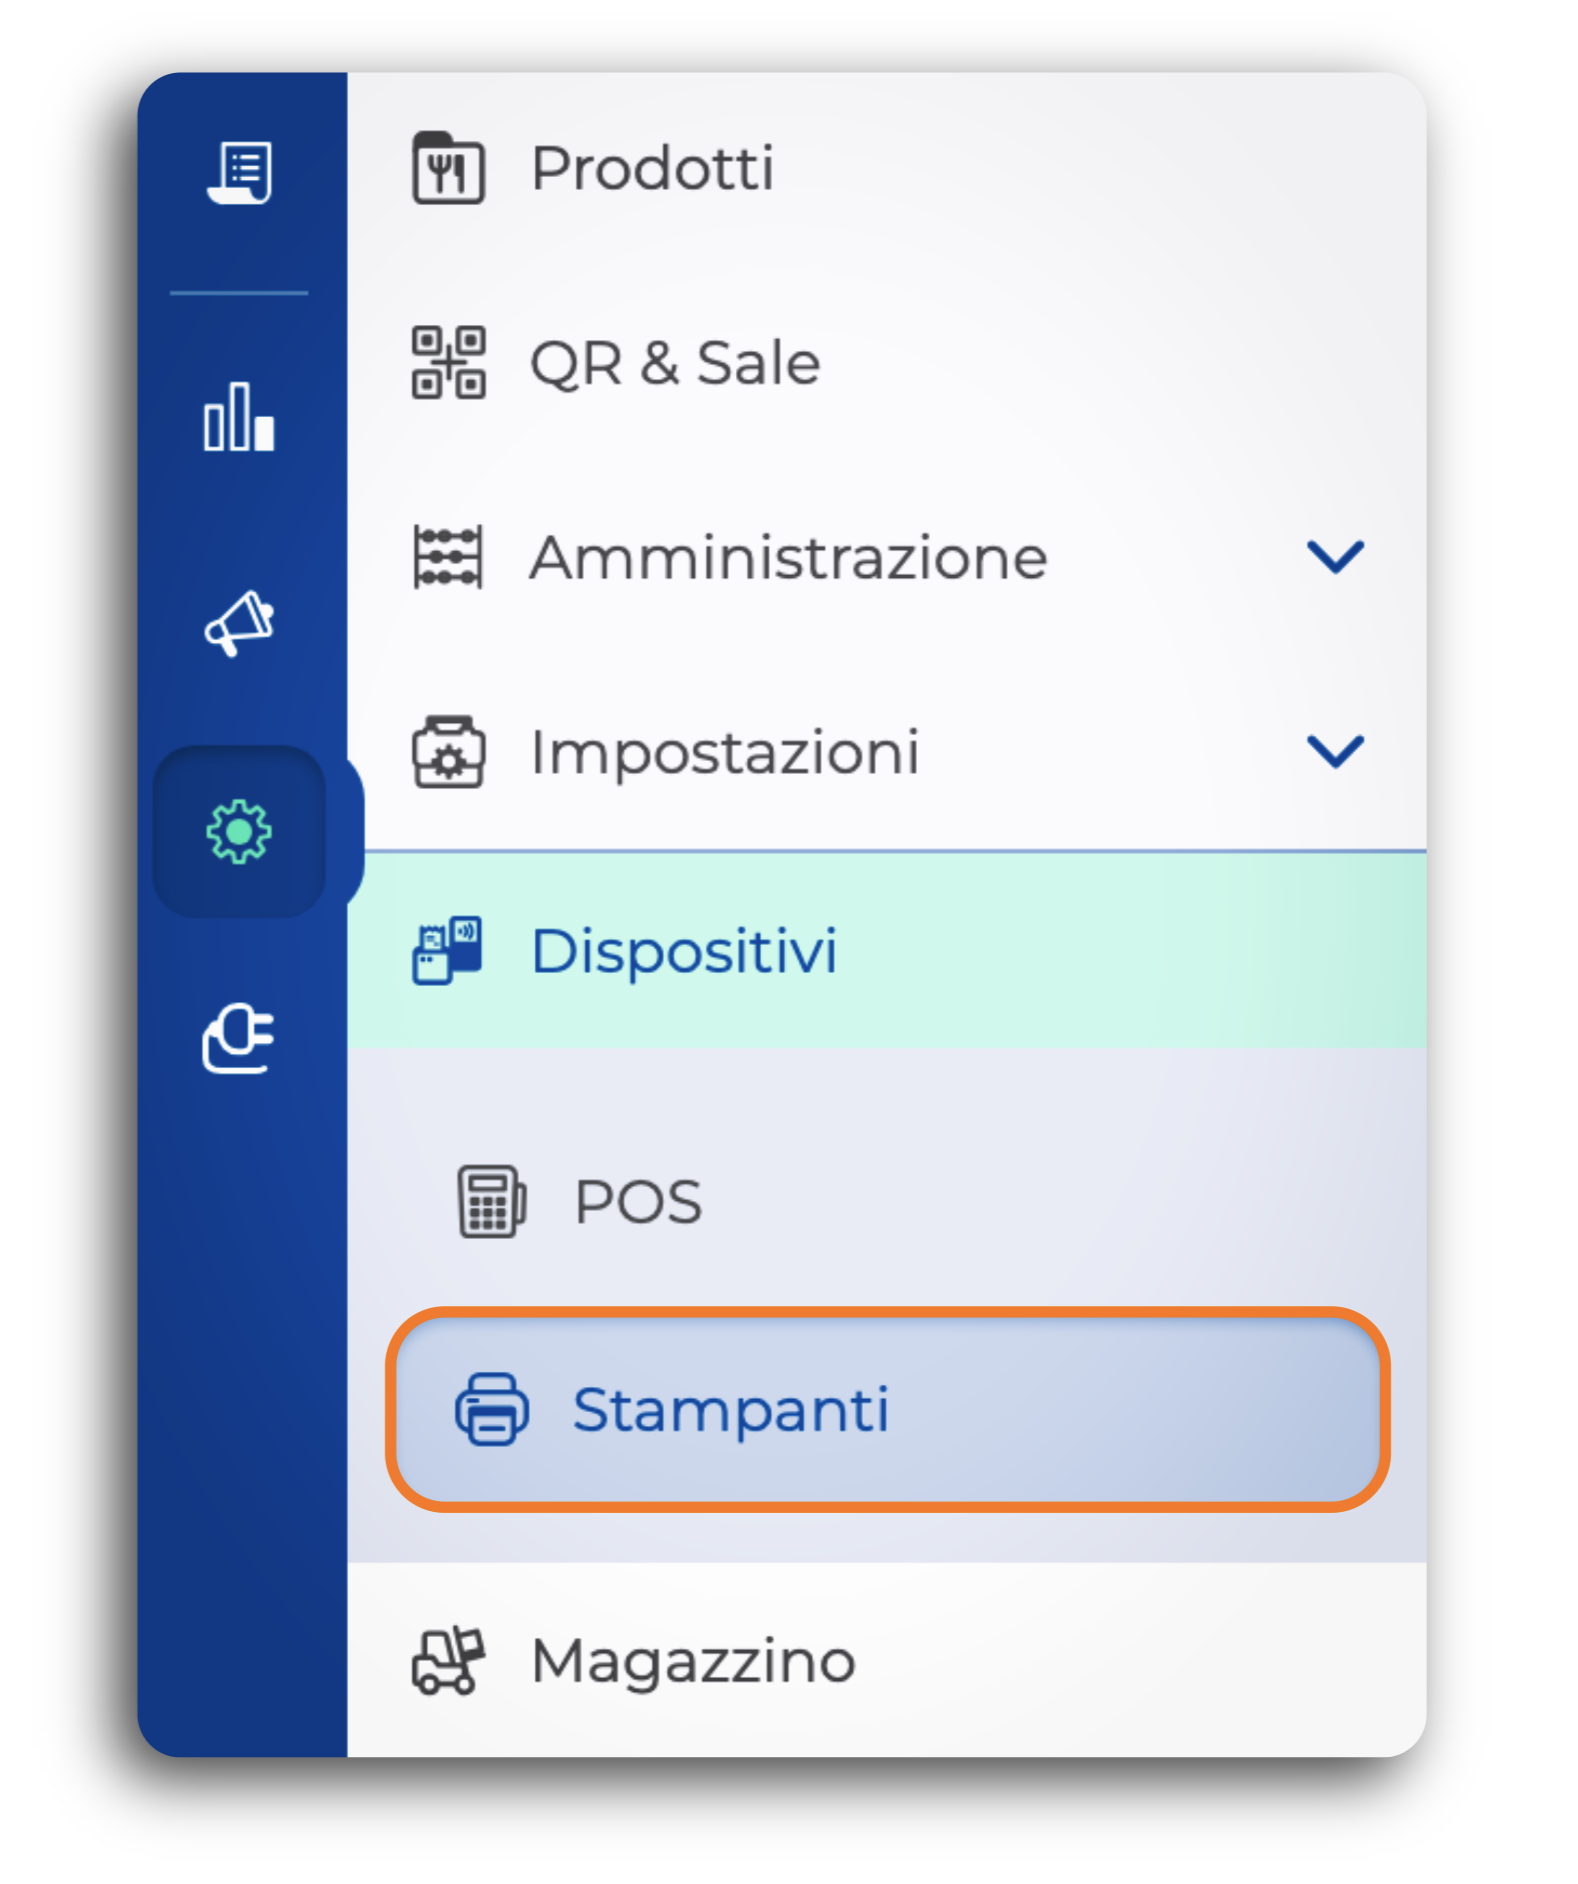Select the green gear settings icon
The width and height of the screenshot is (1578, 1884).
click(239, 831)
